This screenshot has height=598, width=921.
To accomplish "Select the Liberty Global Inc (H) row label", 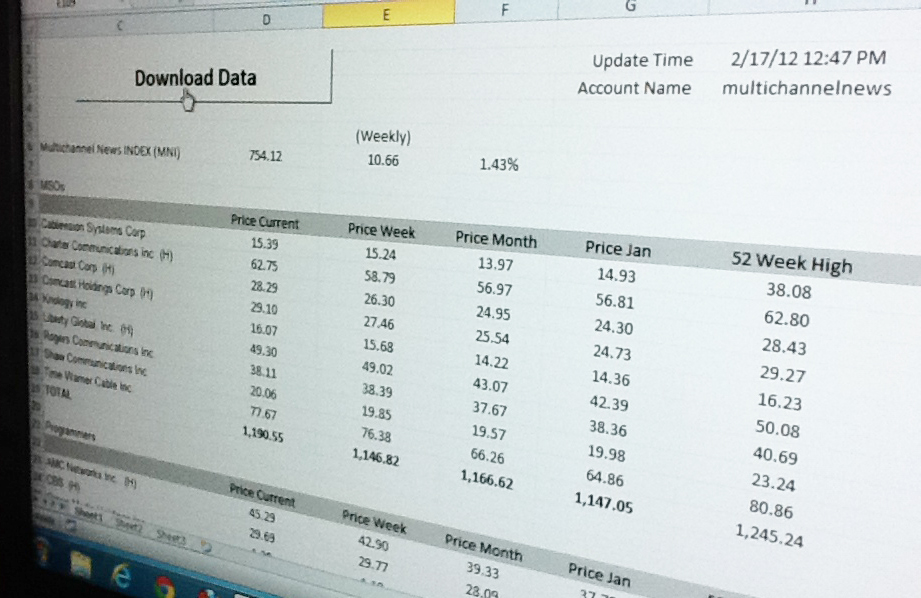I will (88, 323).
